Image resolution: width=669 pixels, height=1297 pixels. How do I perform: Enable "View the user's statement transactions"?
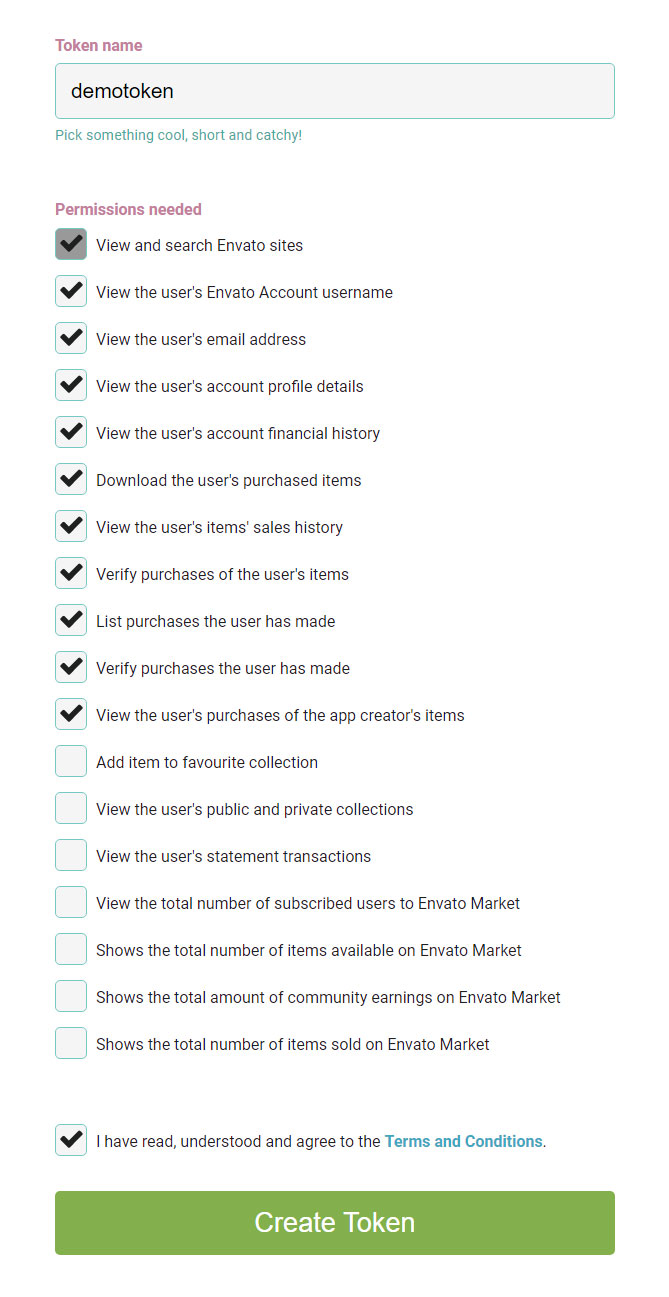coord(71,855)
